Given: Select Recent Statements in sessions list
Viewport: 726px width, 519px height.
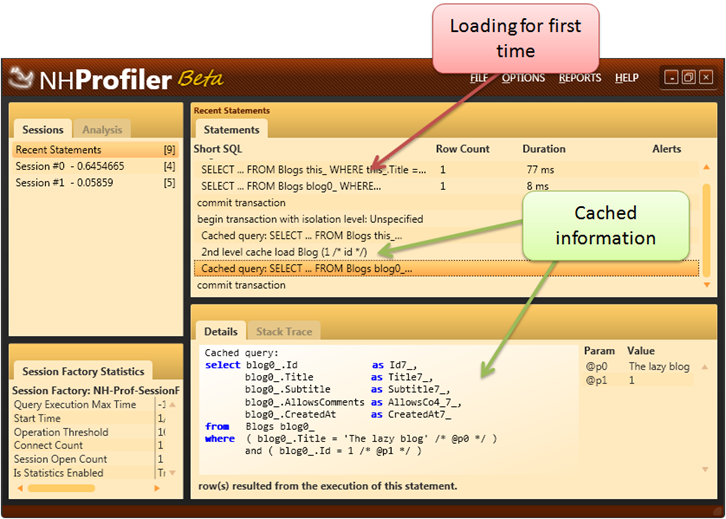Looking at the screenshot, I should click(95, 150).
